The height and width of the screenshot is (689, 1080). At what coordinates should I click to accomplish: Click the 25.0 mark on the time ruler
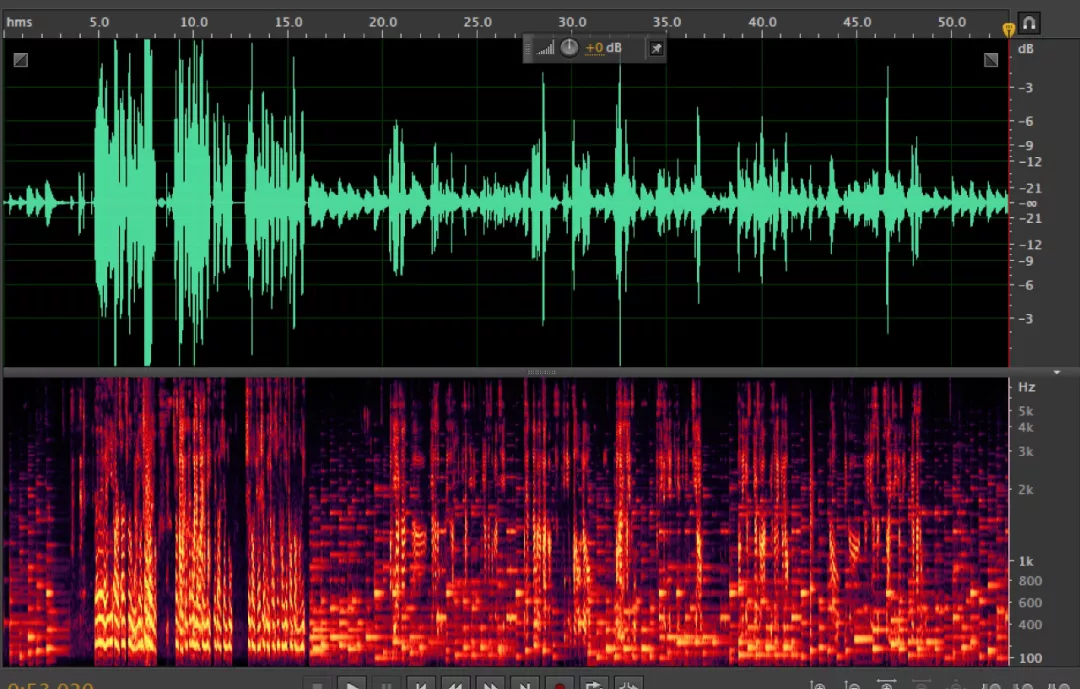click(477, 22)
